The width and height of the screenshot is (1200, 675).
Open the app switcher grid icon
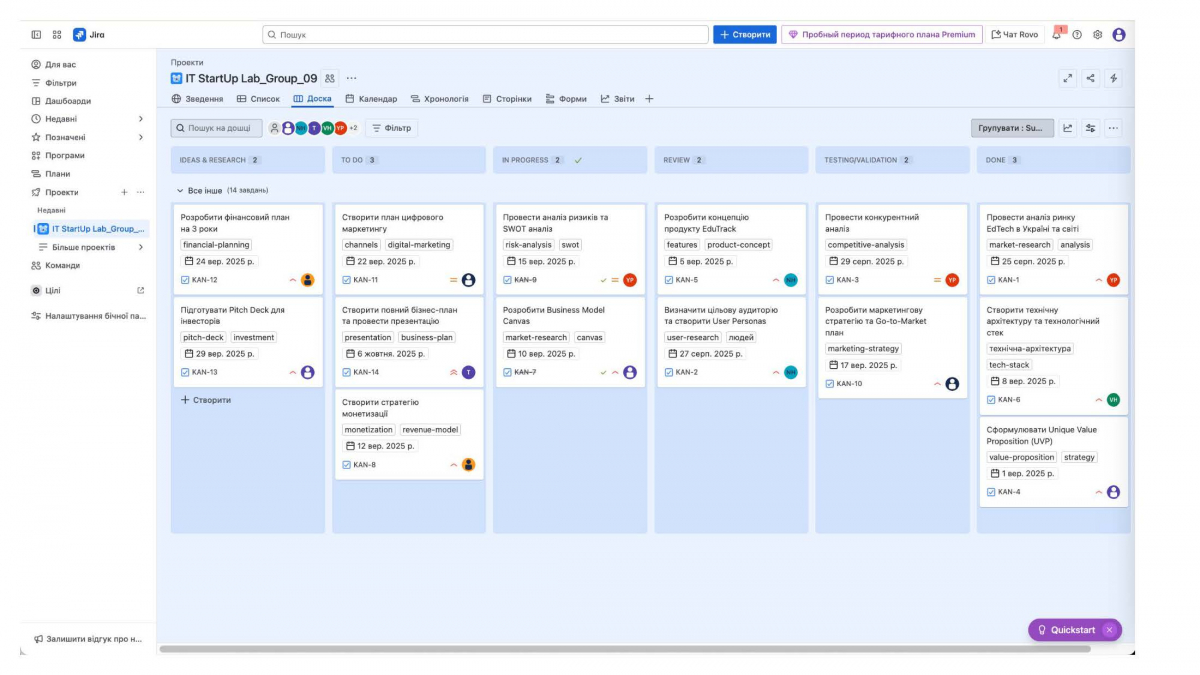point(57,35)
